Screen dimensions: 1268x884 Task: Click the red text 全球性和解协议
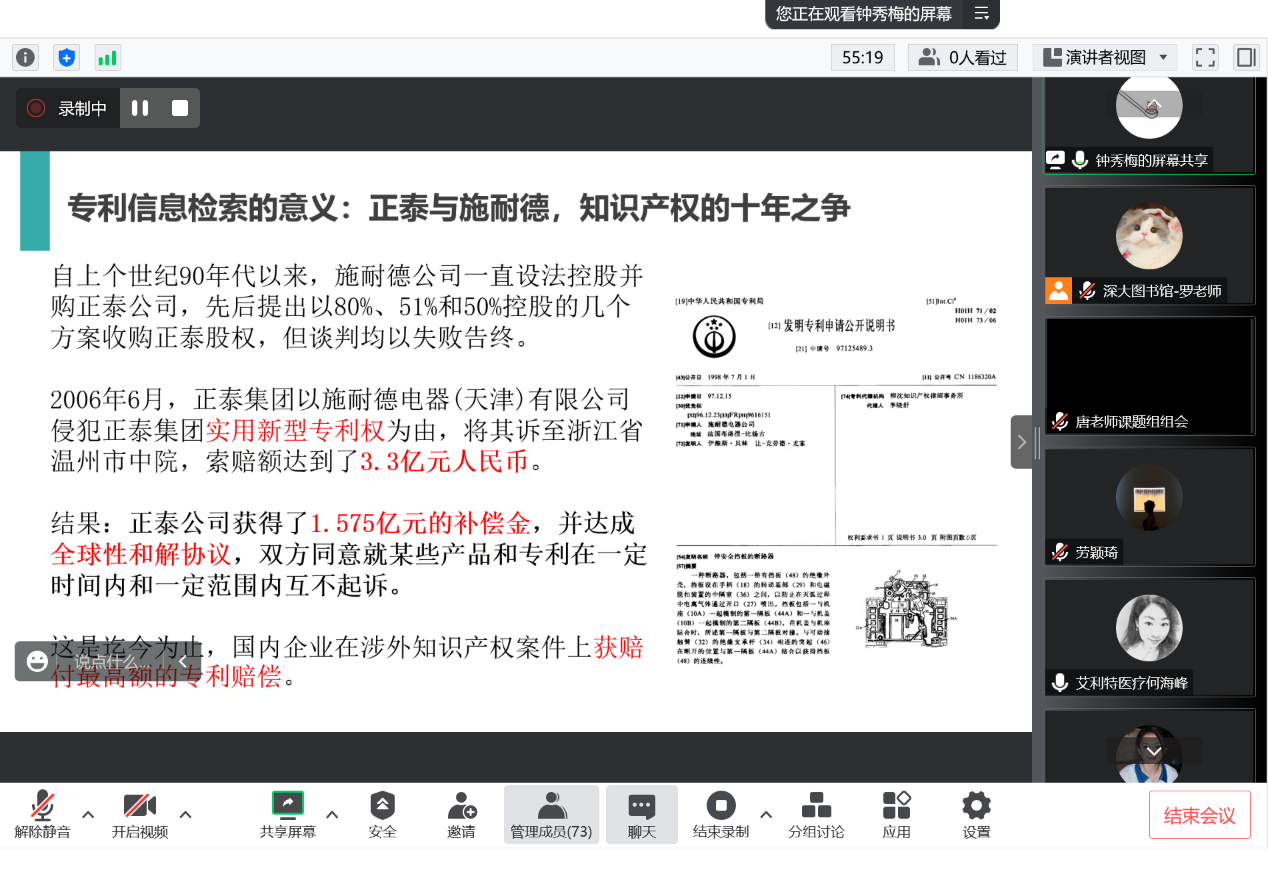[141, 554]
